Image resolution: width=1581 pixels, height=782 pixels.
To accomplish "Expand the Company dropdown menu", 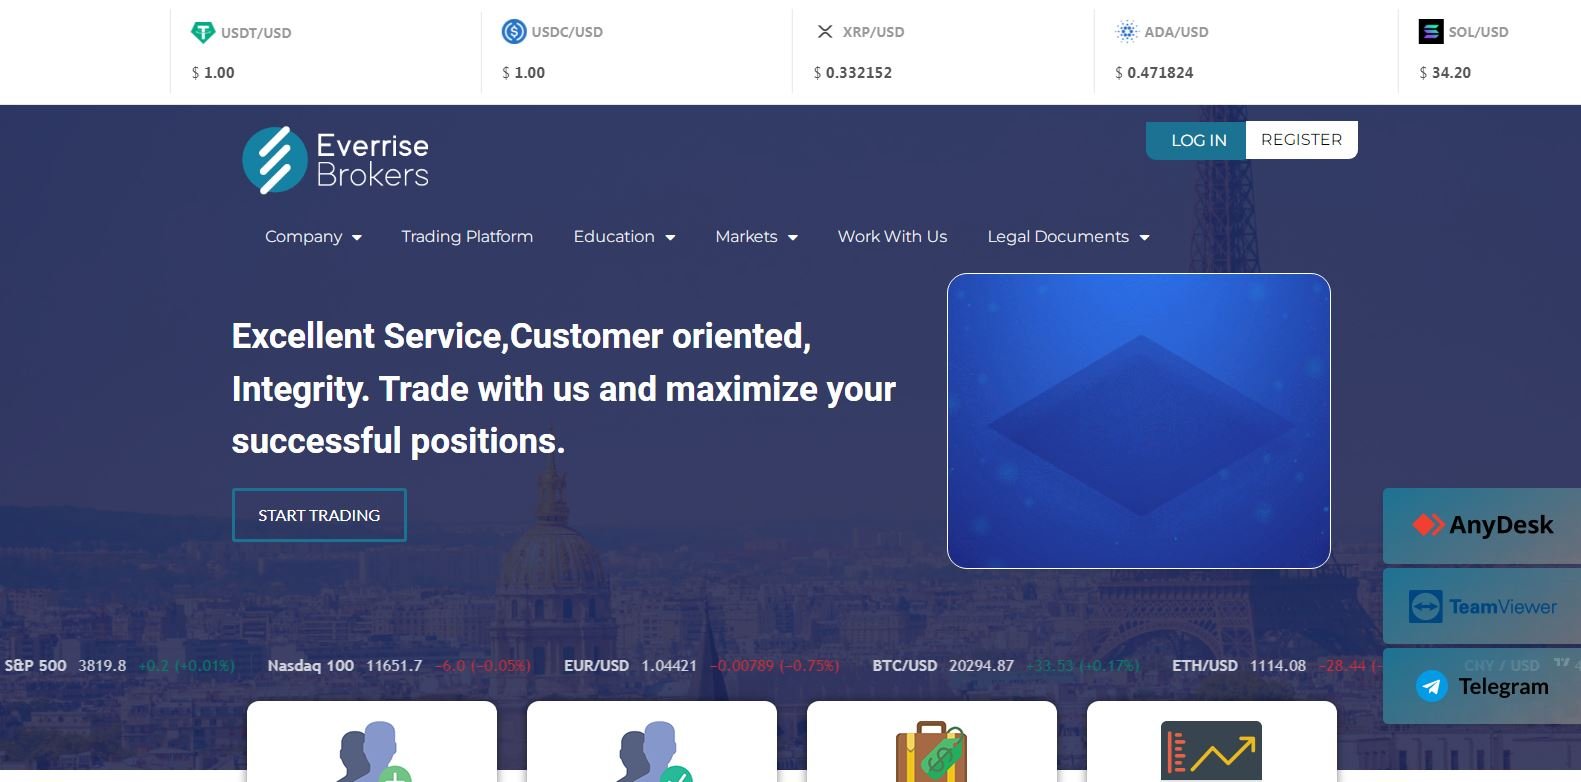I will (313, 237).
